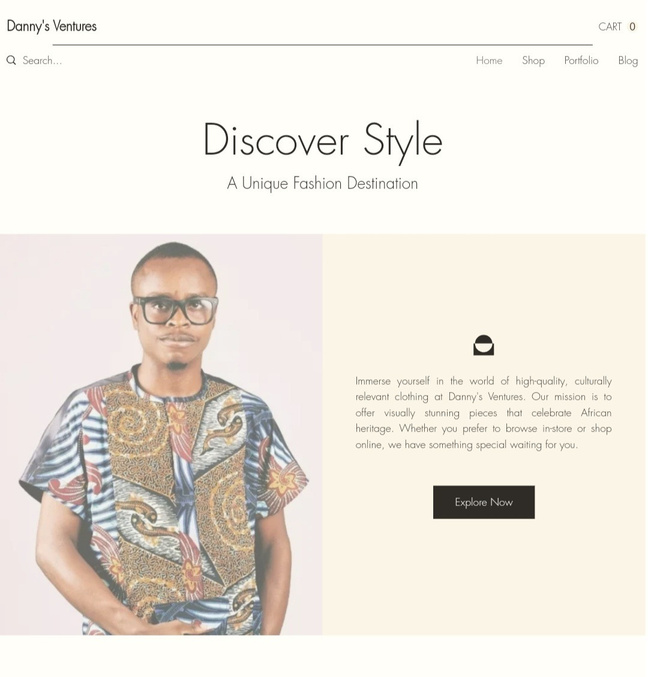Open the CART link

tap(610, 27)
